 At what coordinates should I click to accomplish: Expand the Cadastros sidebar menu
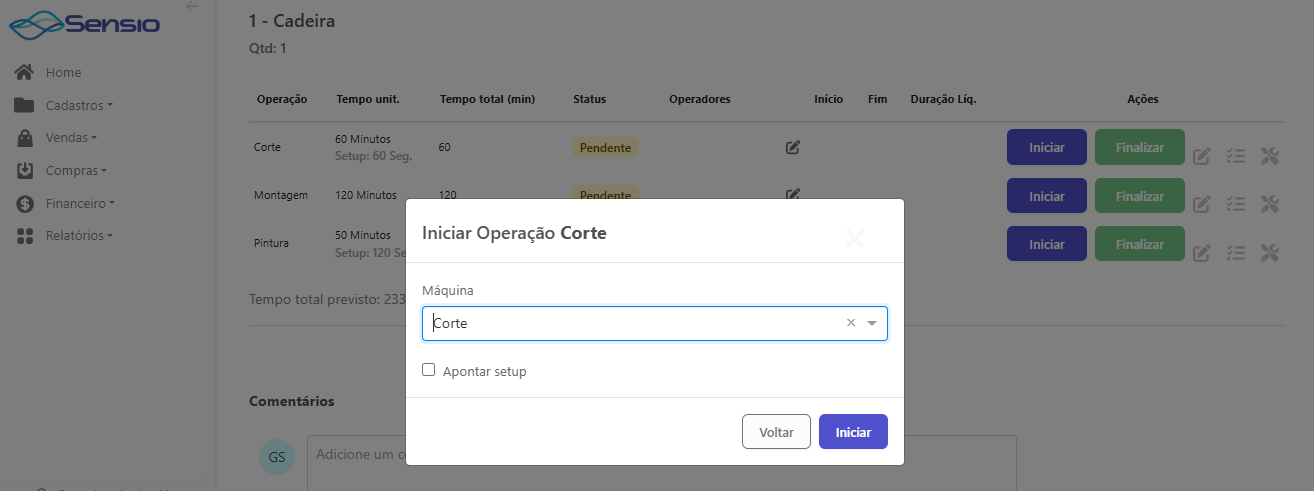click(79, 105)
